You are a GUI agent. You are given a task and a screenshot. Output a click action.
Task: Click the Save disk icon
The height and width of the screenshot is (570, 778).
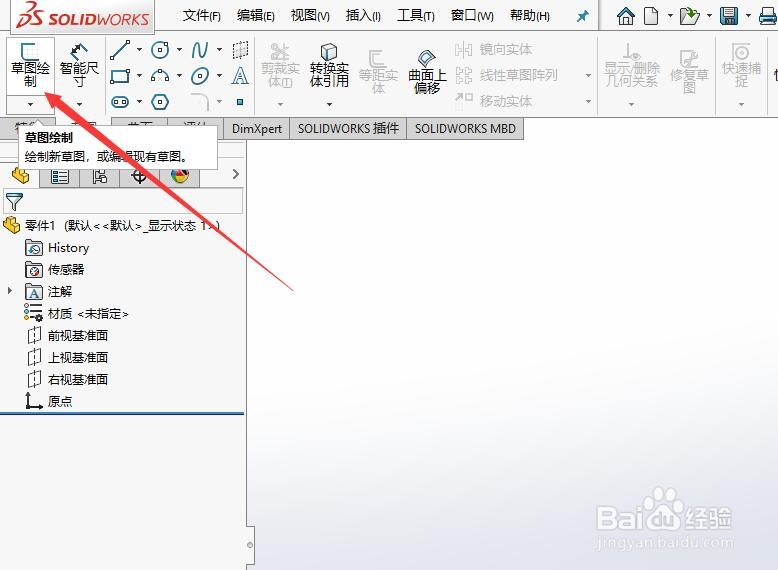tap(729, 16)
